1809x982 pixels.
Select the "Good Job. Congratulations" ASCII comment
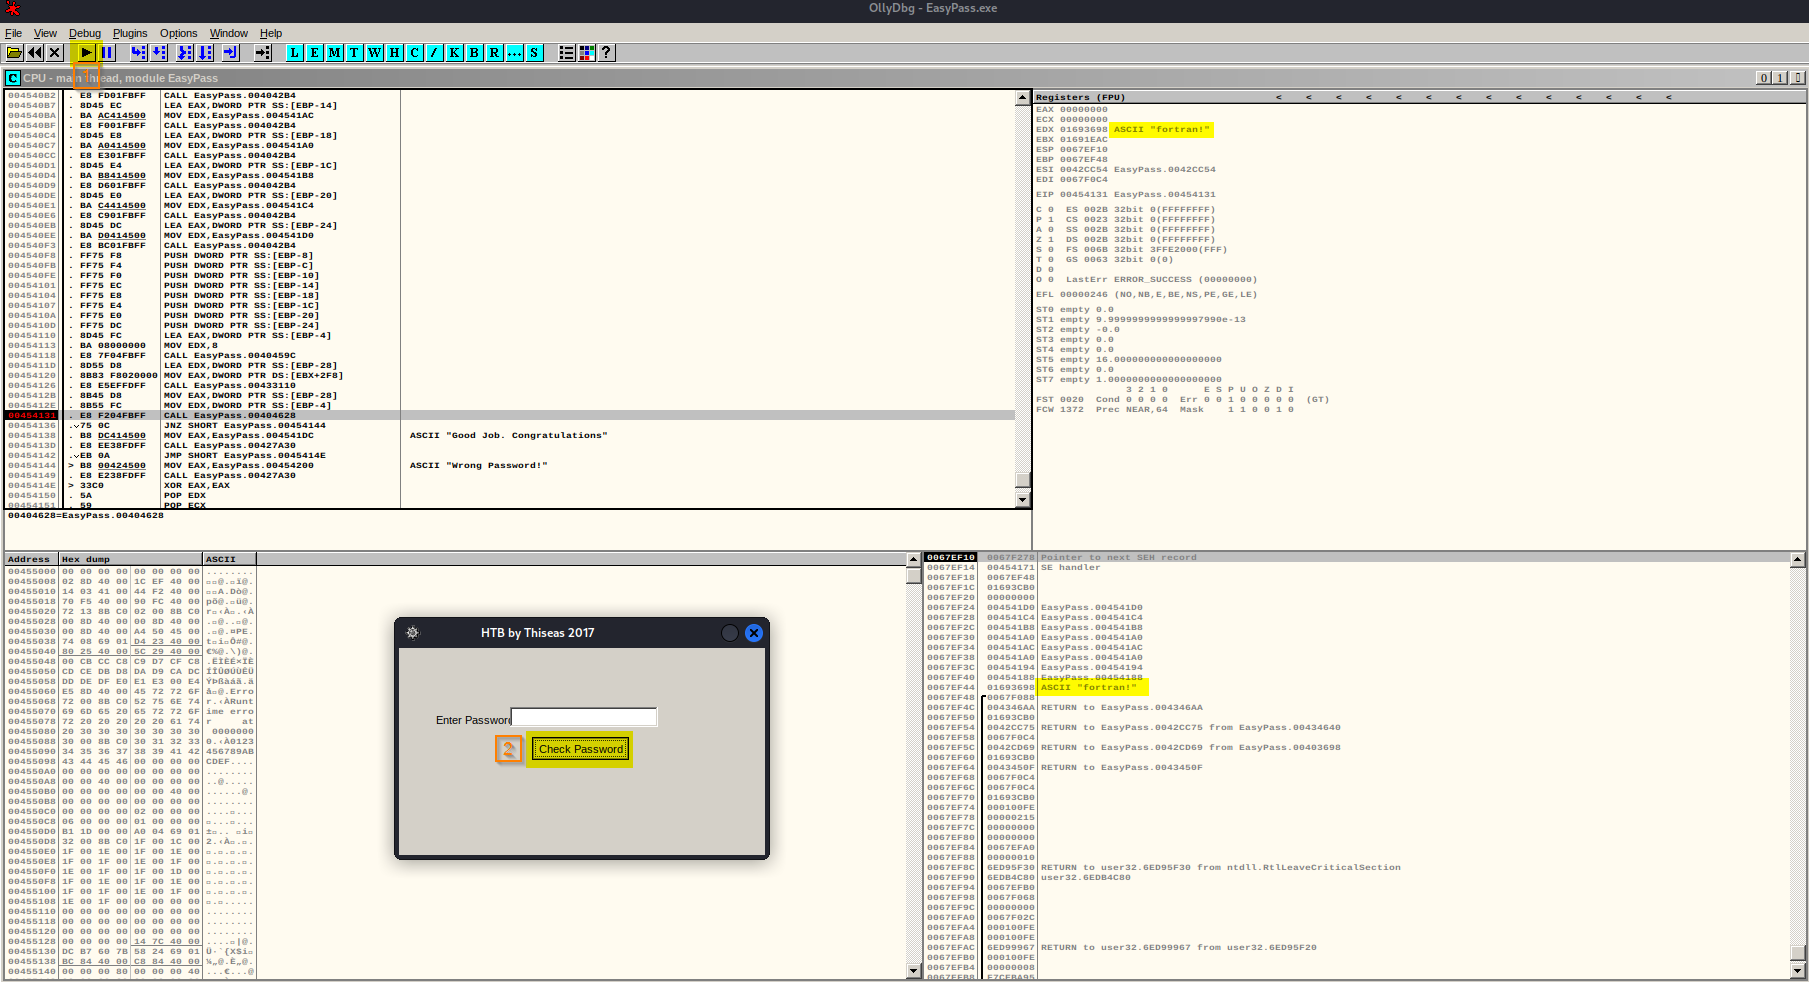(x=508, y=435)
